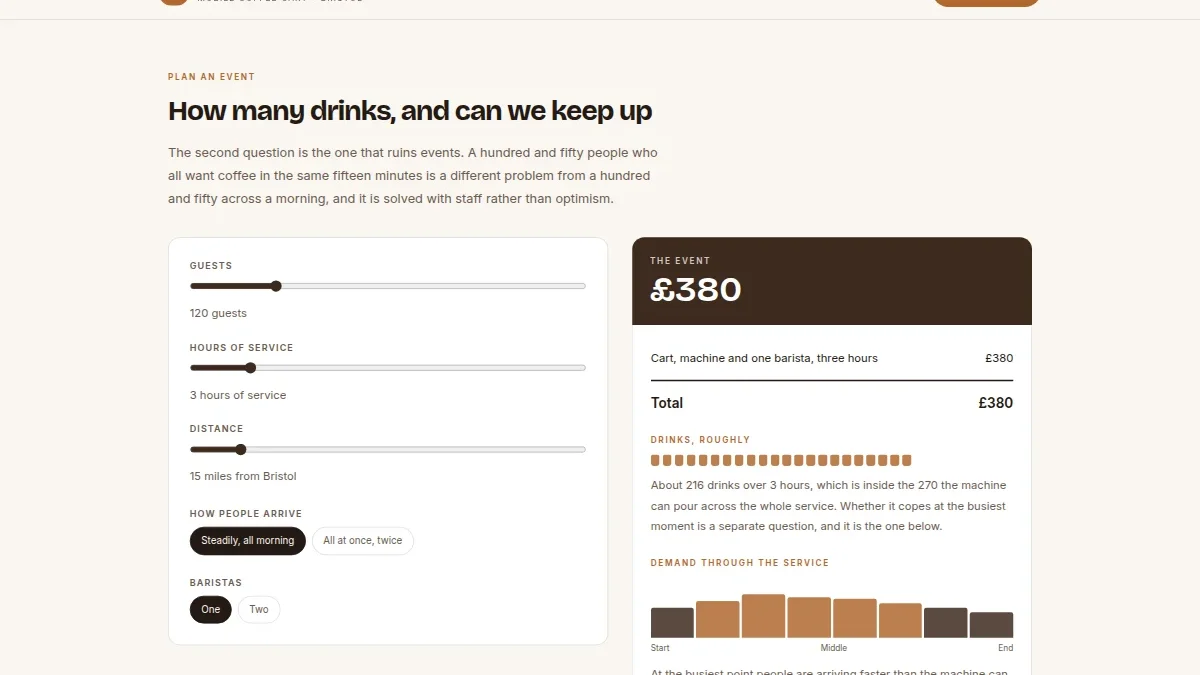The height and width of the screenshot is (675, 1200).
Task: Click the last drink marker in the row
Action: pos(907,461)
